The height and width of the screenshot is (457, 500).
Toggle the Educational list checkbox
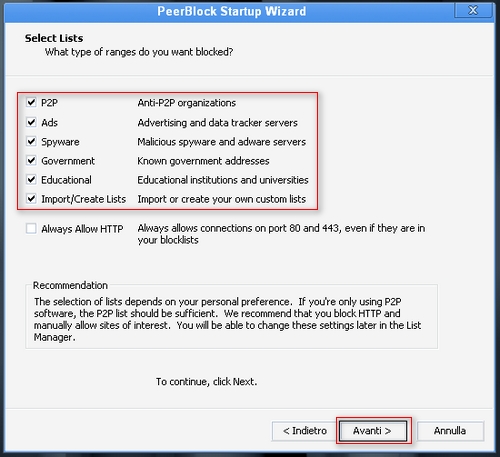pos(31,180)
